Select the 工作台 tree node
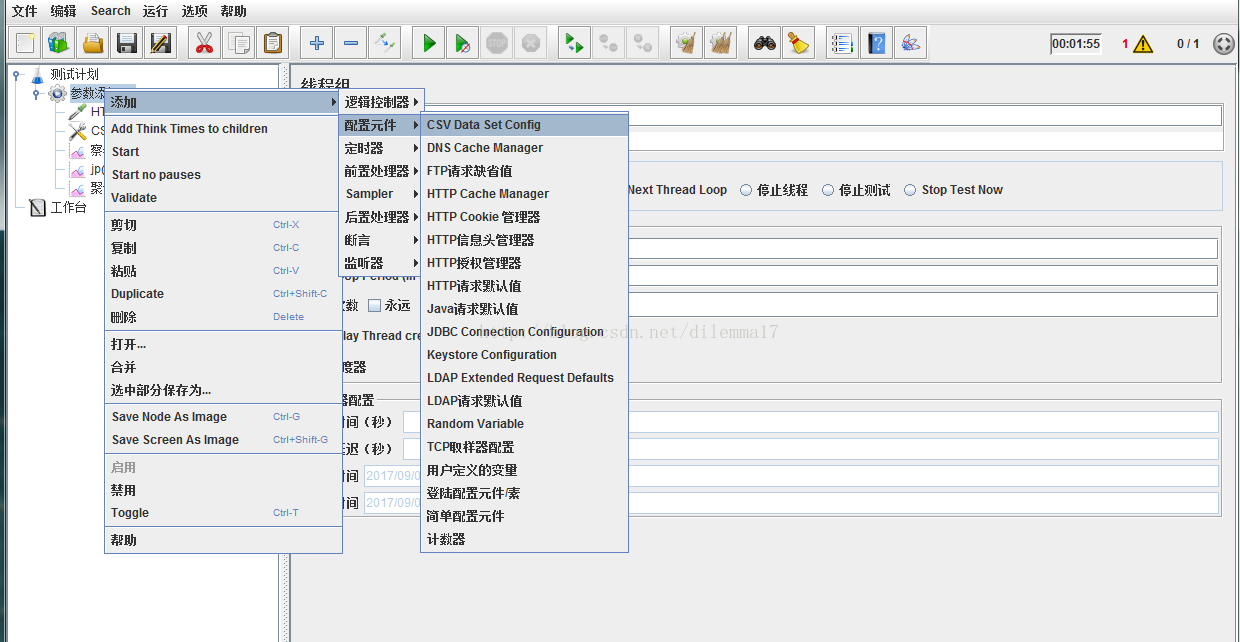Viewport: 1240px width, 642px height. click(68, 208)
